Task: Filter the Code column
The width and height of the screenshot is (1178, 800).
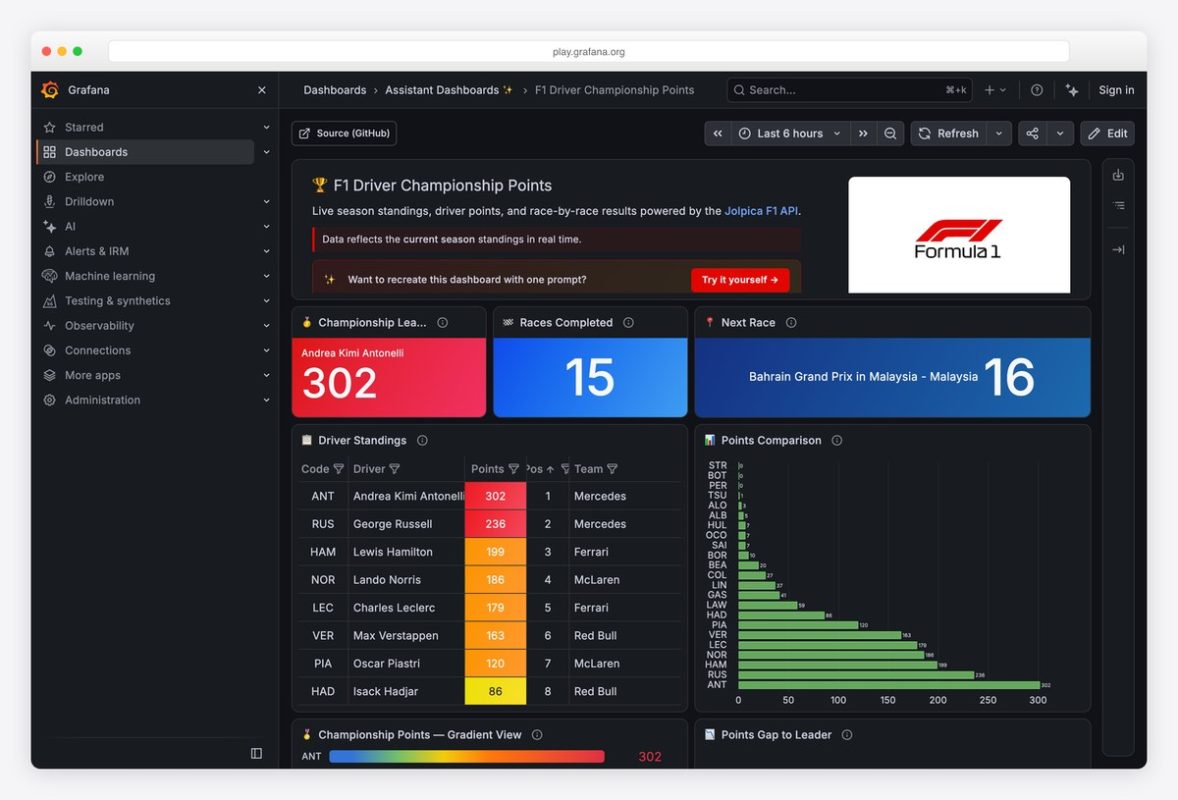Action: coord(339,469)
